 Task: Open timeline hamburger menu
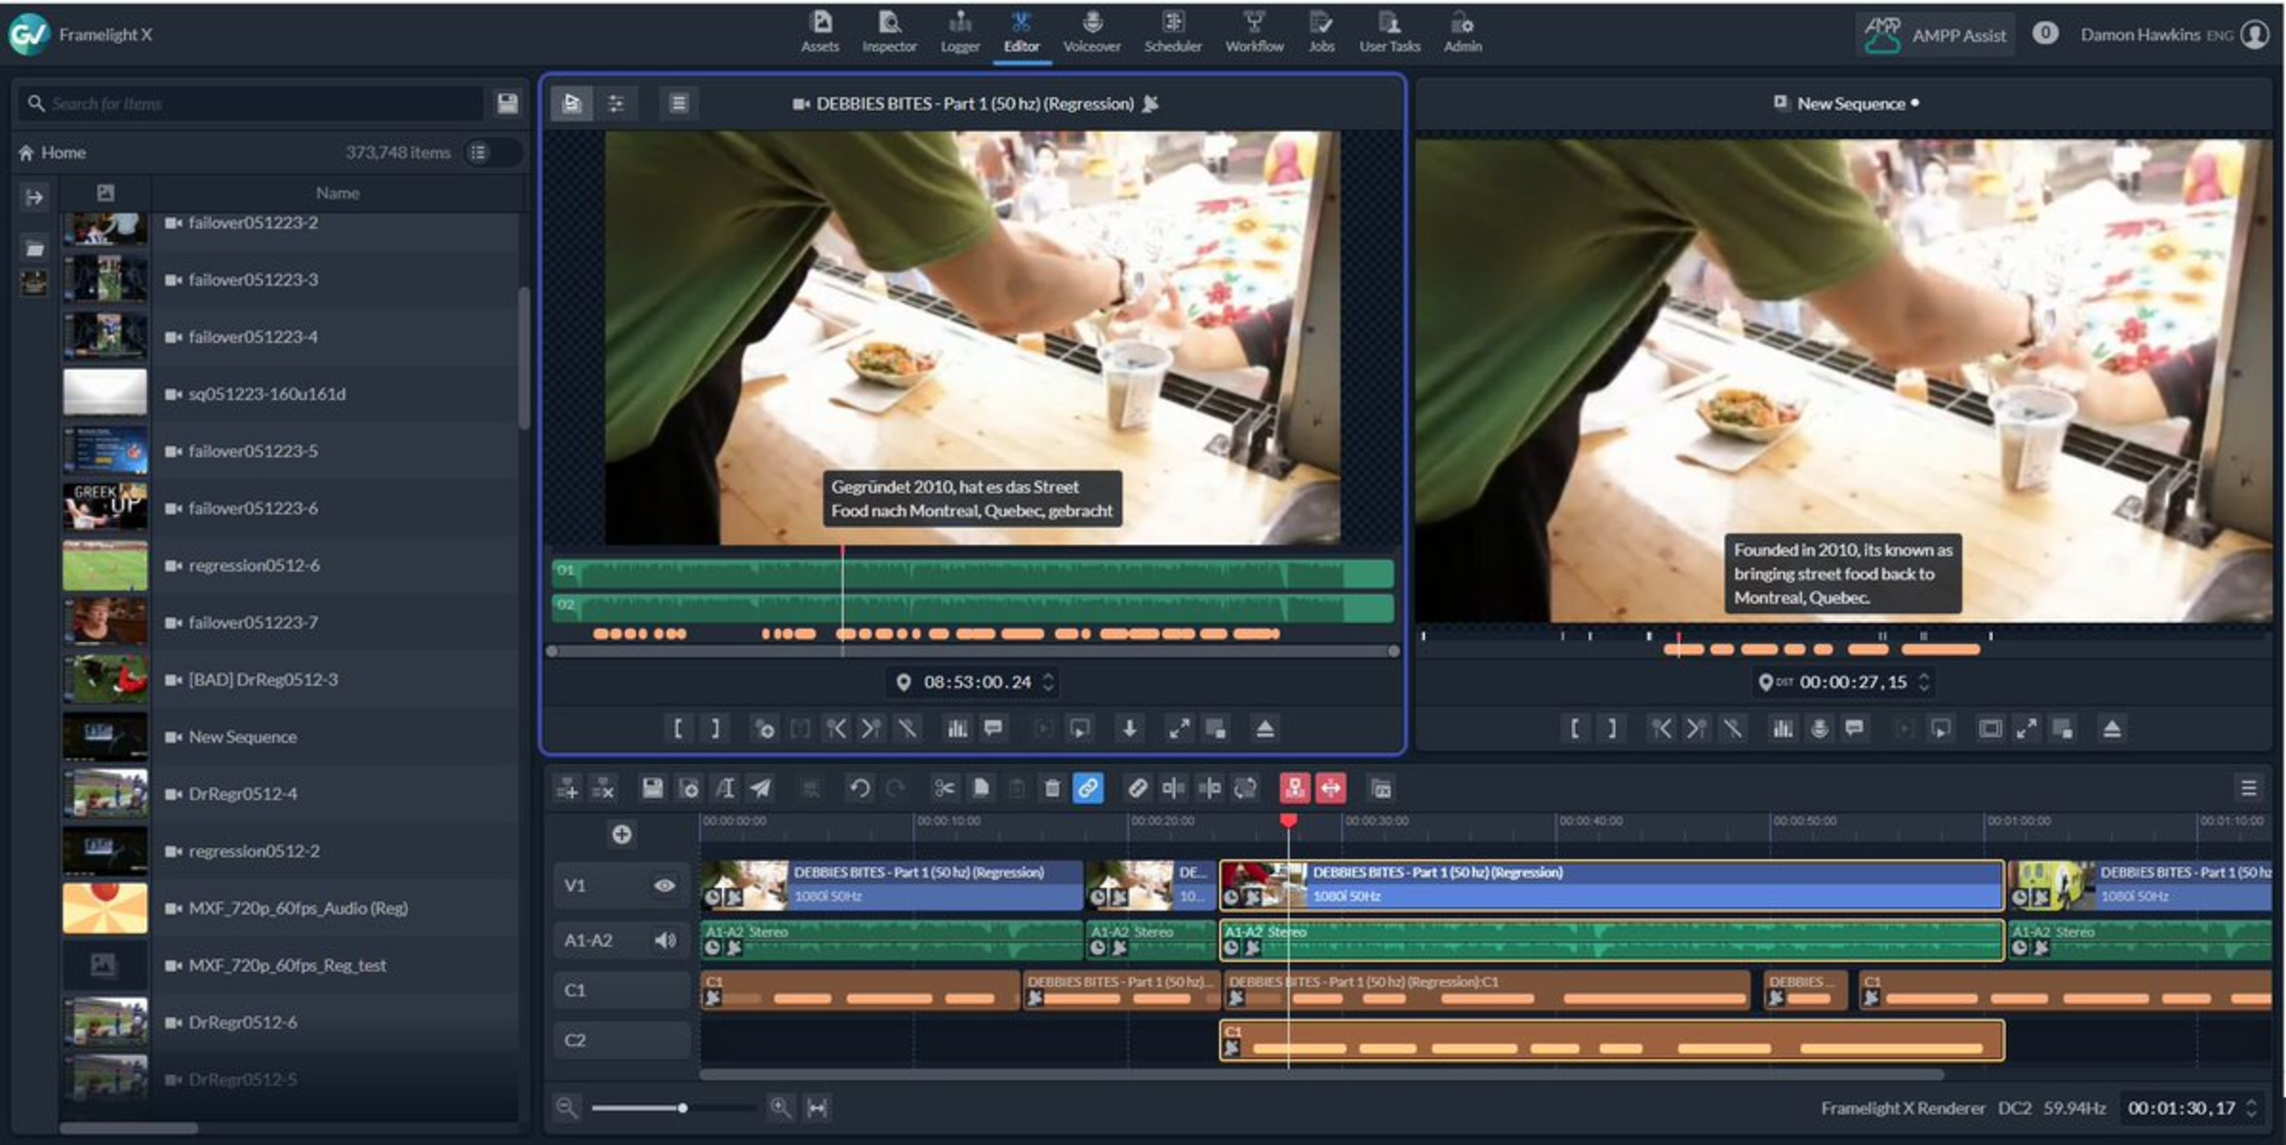[2248, 789]
